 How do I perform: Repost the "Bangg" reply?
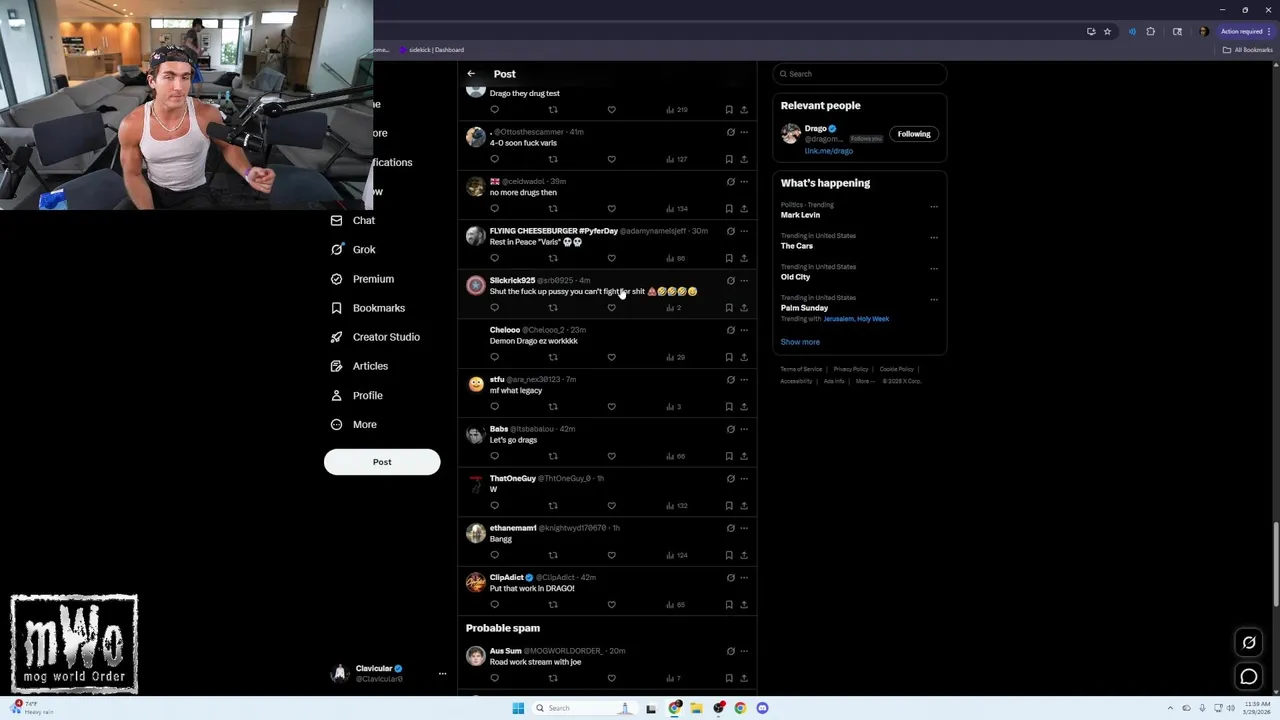point(553,555)
